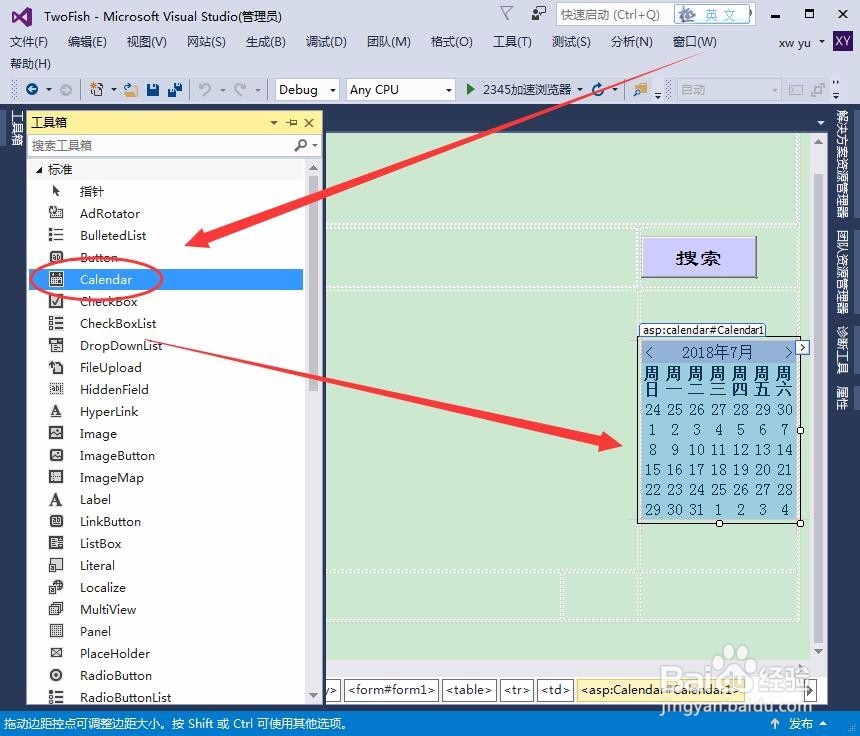Open the 视图(V) menu

coord(146,42)
